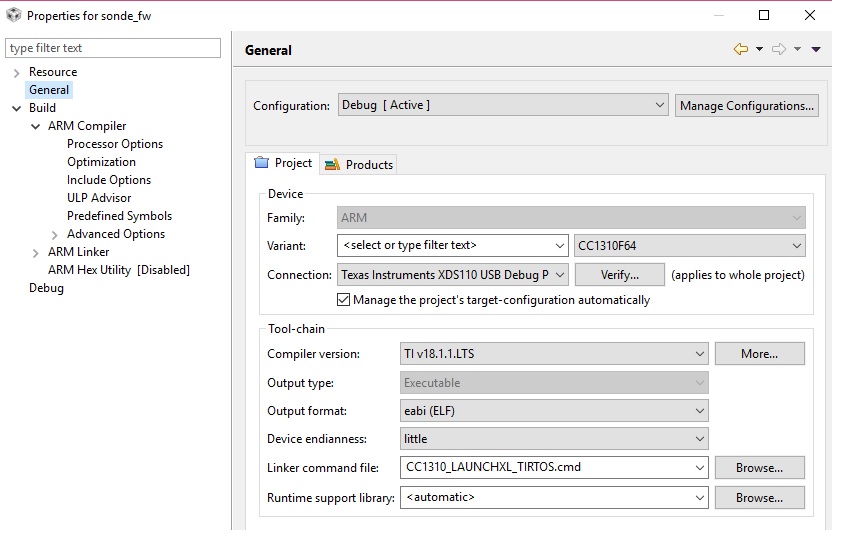Click the type filter text field
This screenshot has height=558, width=863.
tap(113, 48)
